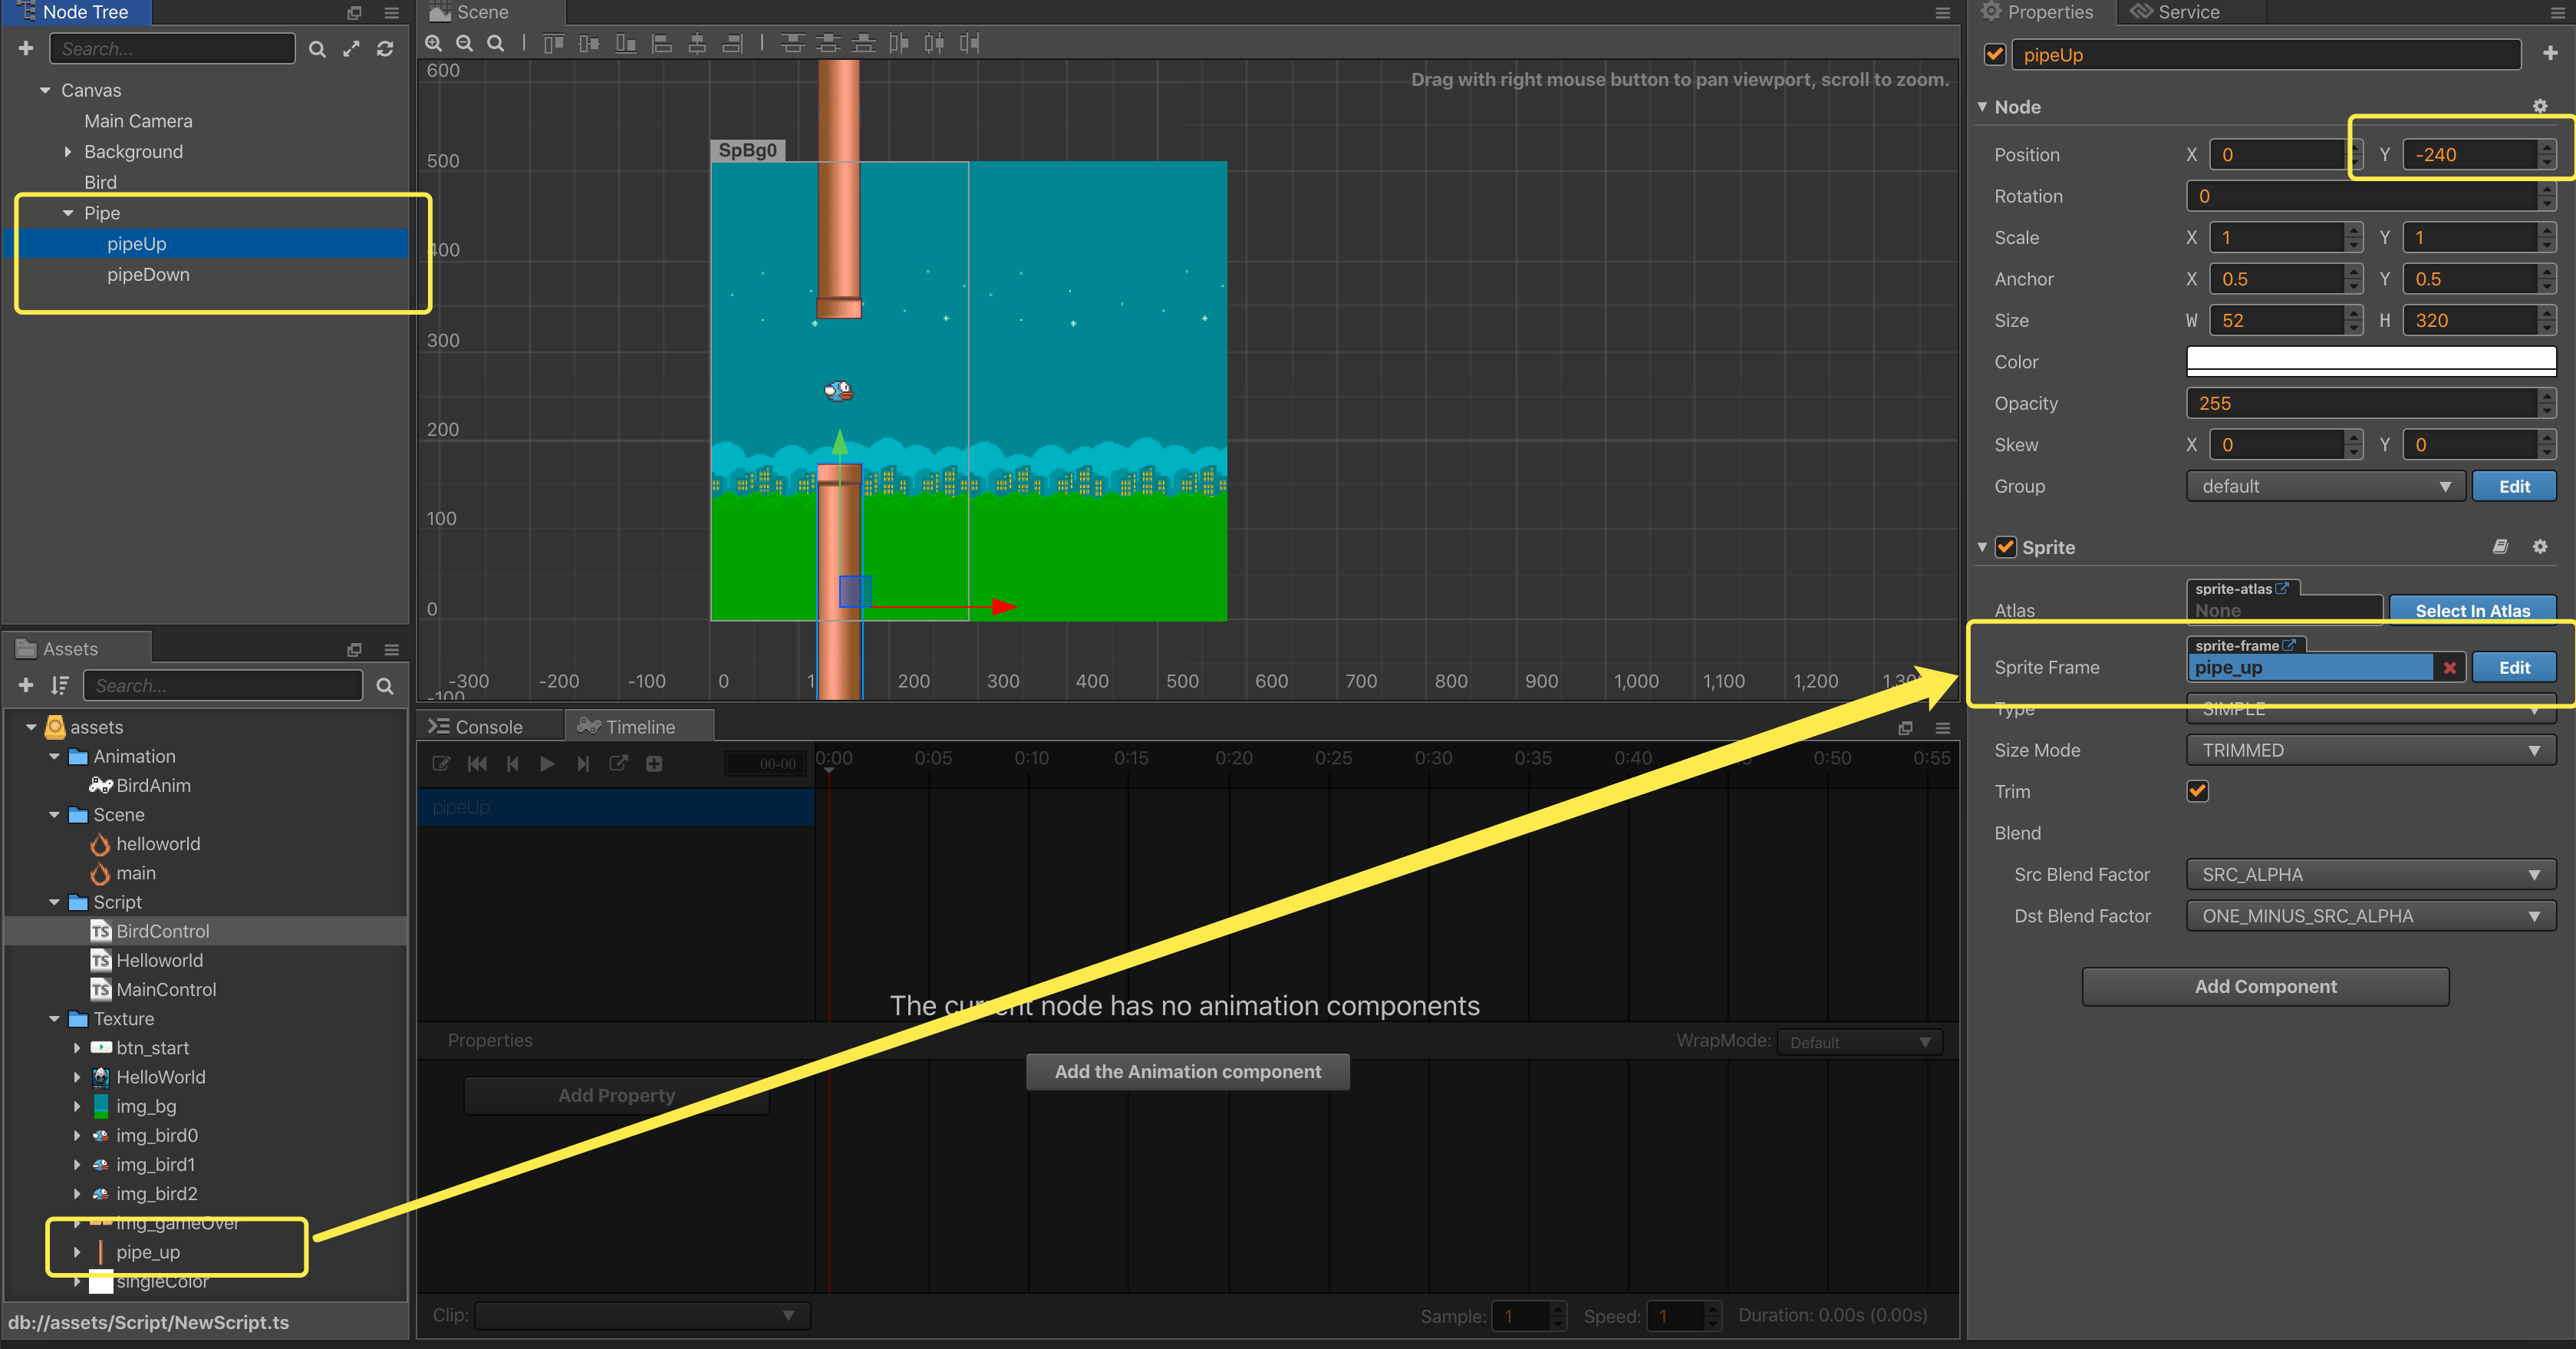Align nodes to horizontal center
Screen dimensions: 2576x1349
click(x=697, y=43)
